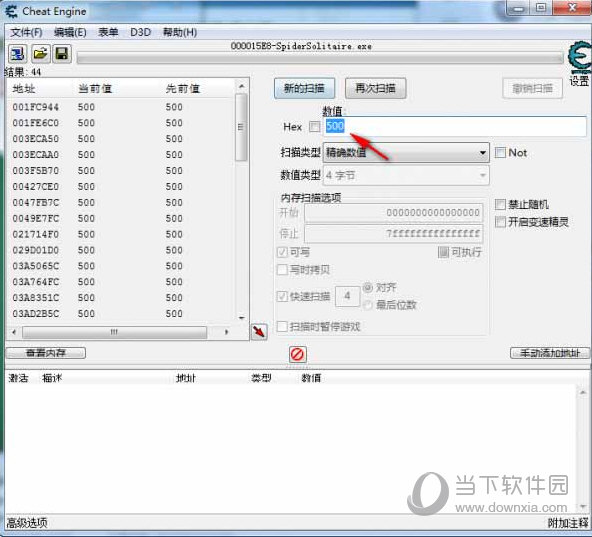Enable the 禁止随机 checkbox
This screenshot has width=592, height=537.
click(500, 204)
